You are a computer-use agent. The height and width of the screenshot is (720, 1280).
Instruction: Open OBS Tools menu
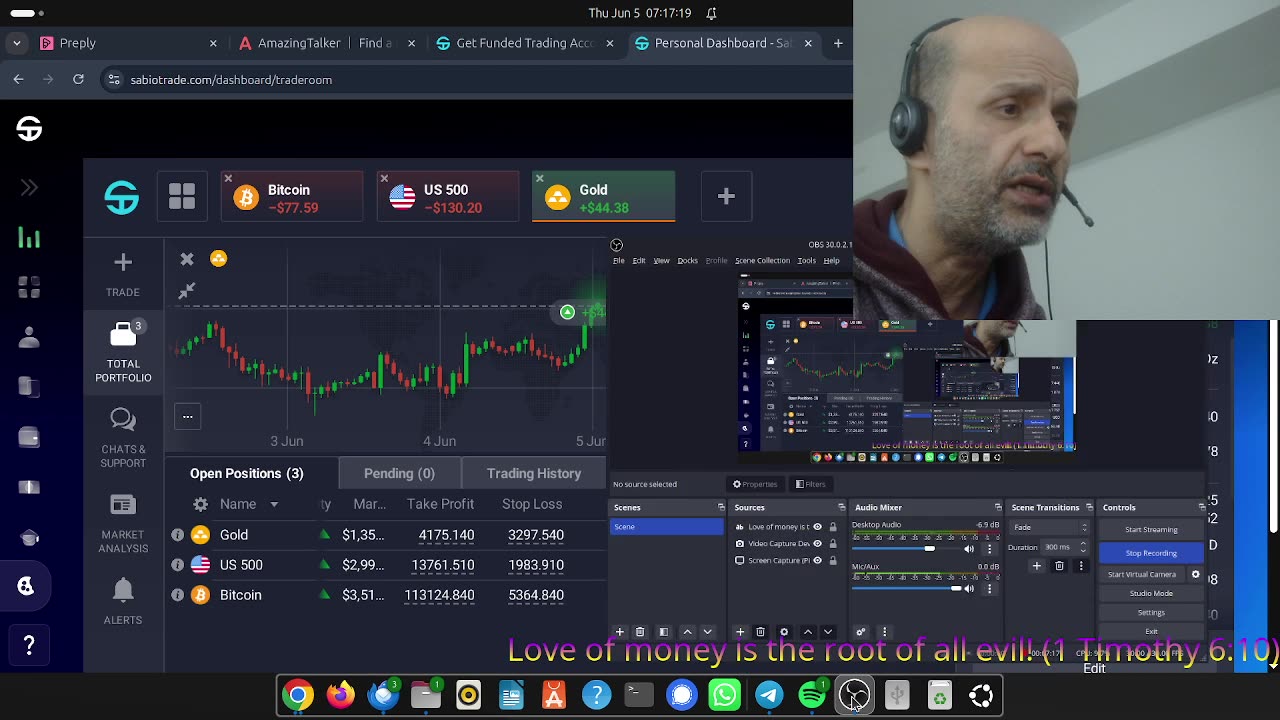806,261
